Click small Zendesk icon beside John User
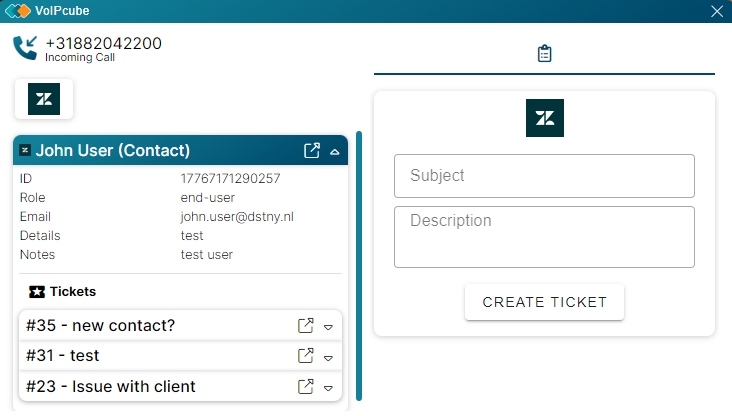Viewport: 732px width, 416px height. [25, 151]
